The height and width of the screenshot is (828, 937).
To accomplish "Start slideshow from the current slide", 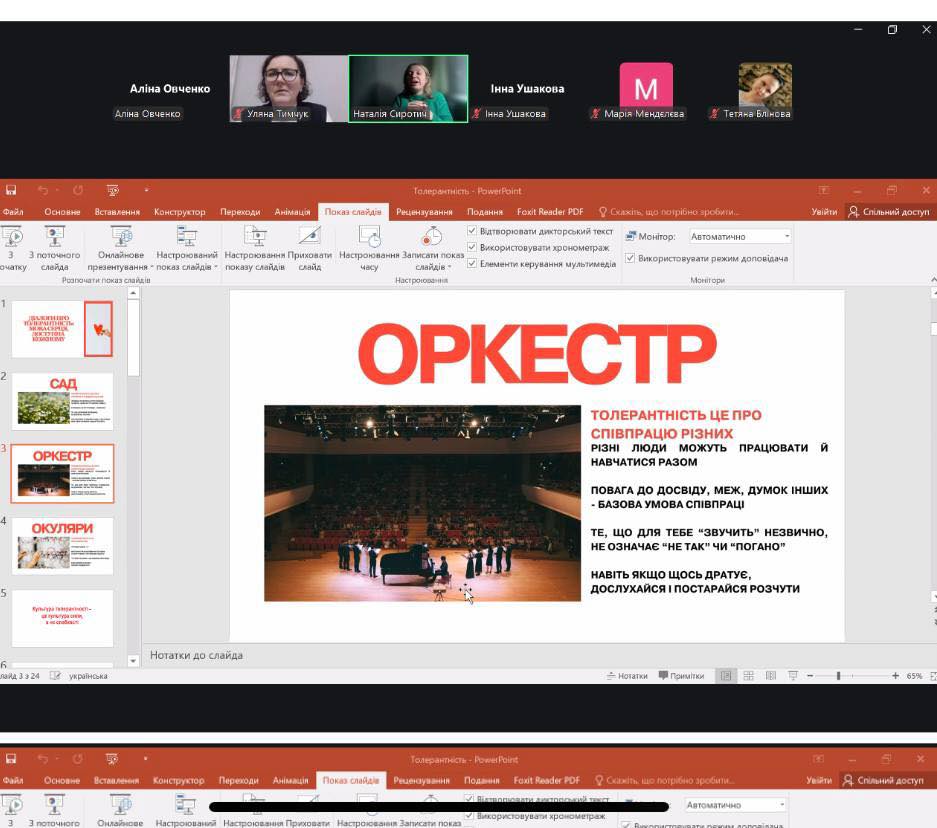I will pos(54,238).
